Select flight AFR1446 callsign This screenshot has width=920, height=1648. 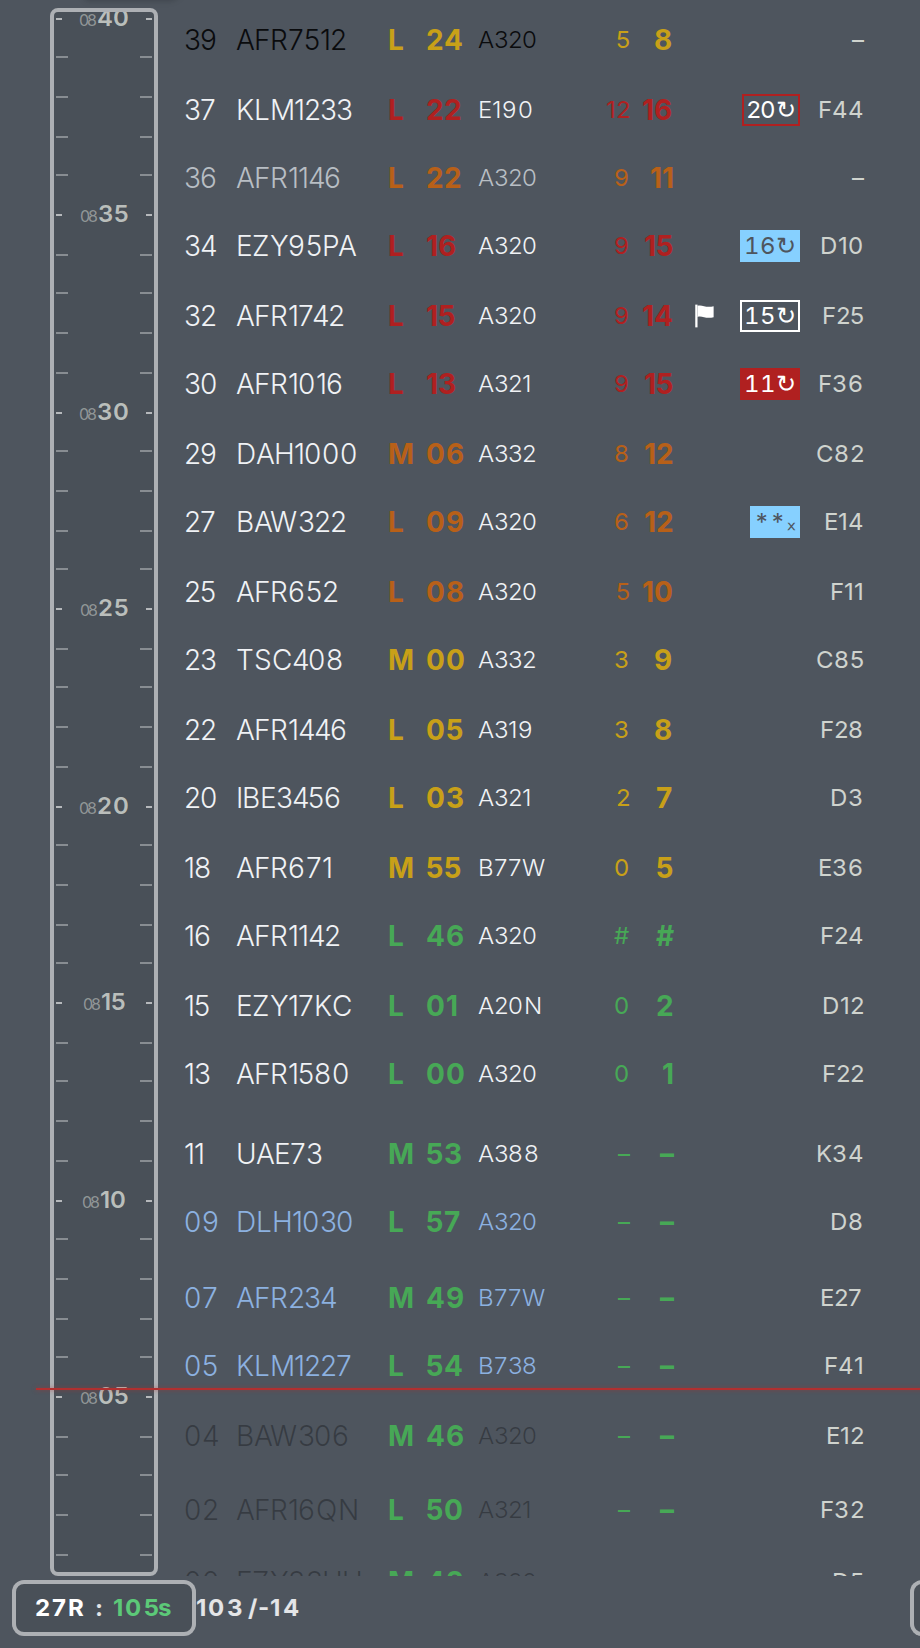[x=291, y=730]
